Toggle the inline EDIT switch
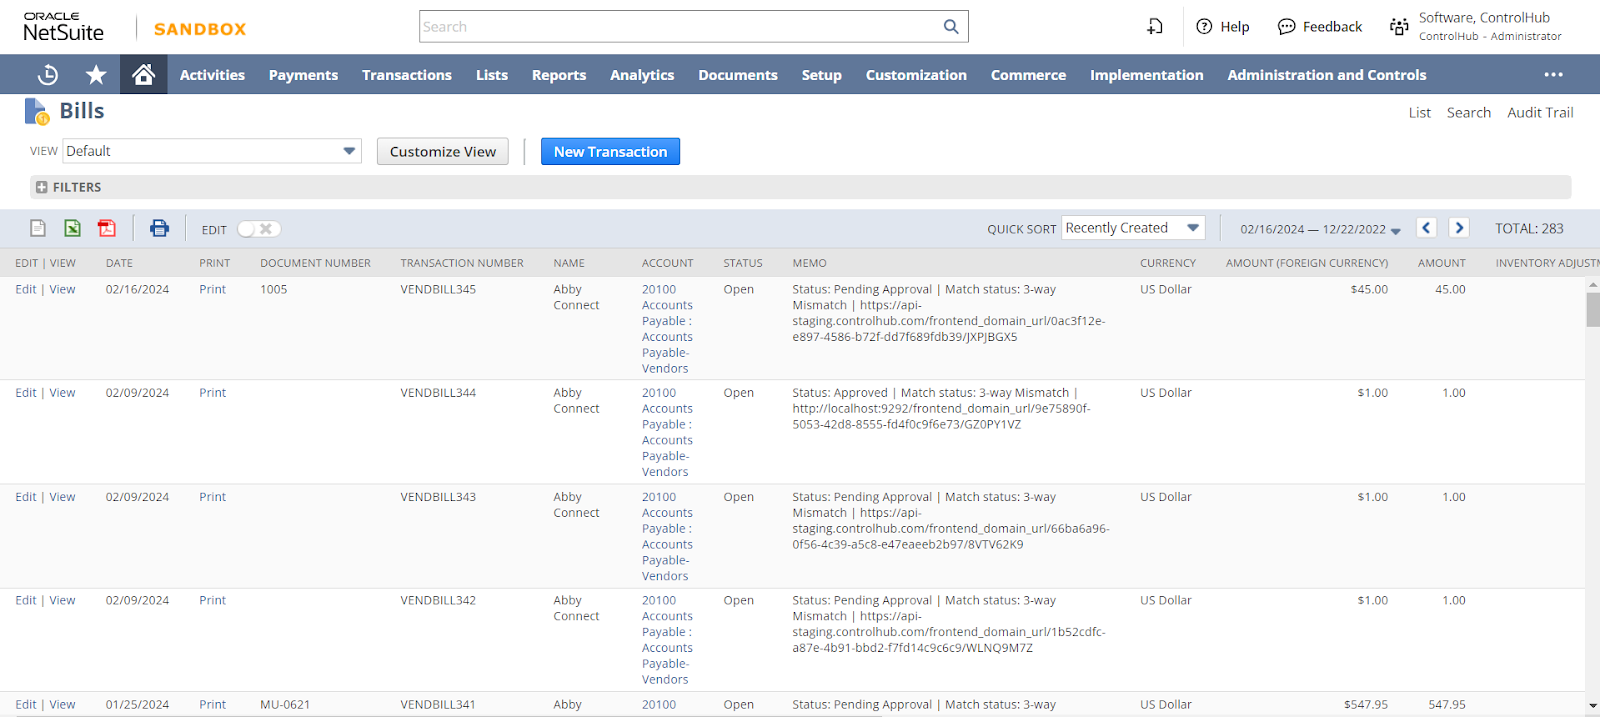The image size is (1600, 717). (x=259, y=229)
